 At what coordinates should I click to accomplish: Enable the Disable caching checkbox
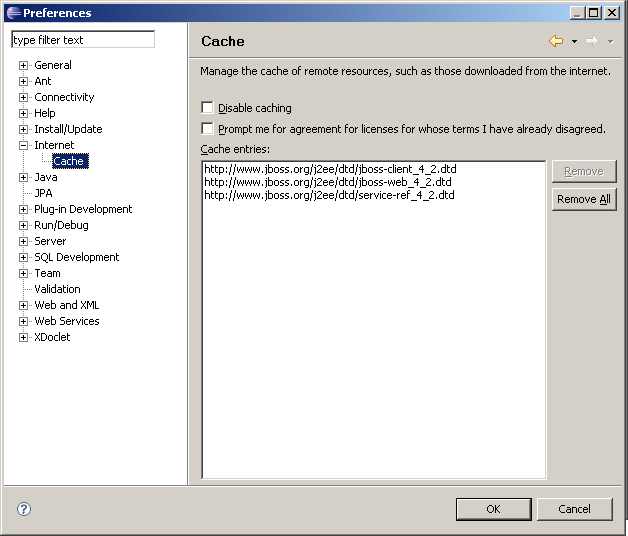click(207, 107)
